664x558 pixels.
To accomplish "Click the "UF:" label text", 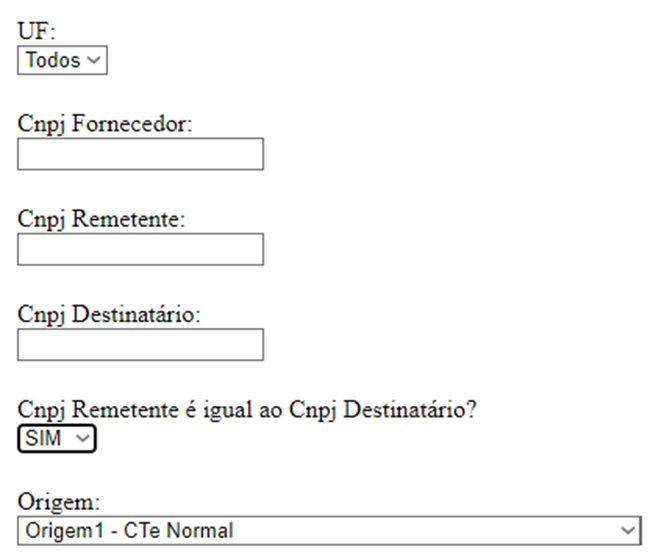I will click(x=36, y=34).
